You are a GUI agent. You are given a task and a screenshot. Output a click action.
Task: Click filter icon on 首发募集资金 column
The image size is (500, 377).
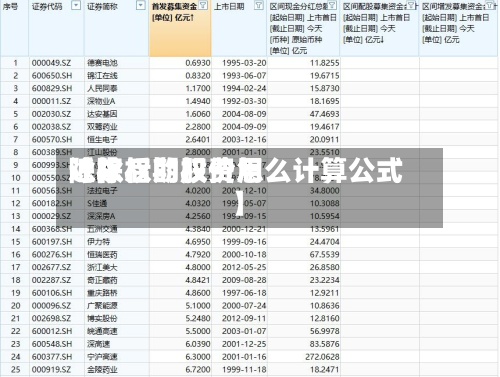[203, 5]
